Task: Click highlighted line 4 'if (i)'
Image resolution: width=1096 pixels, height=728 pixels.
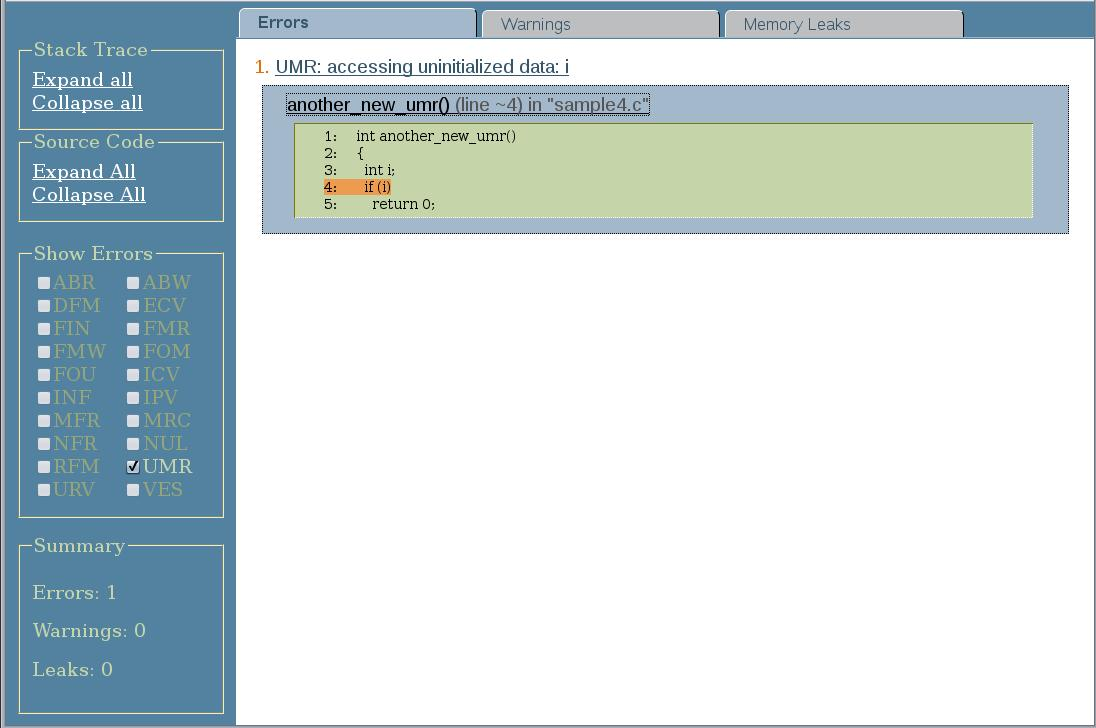Action: click(x=357, y=187)
